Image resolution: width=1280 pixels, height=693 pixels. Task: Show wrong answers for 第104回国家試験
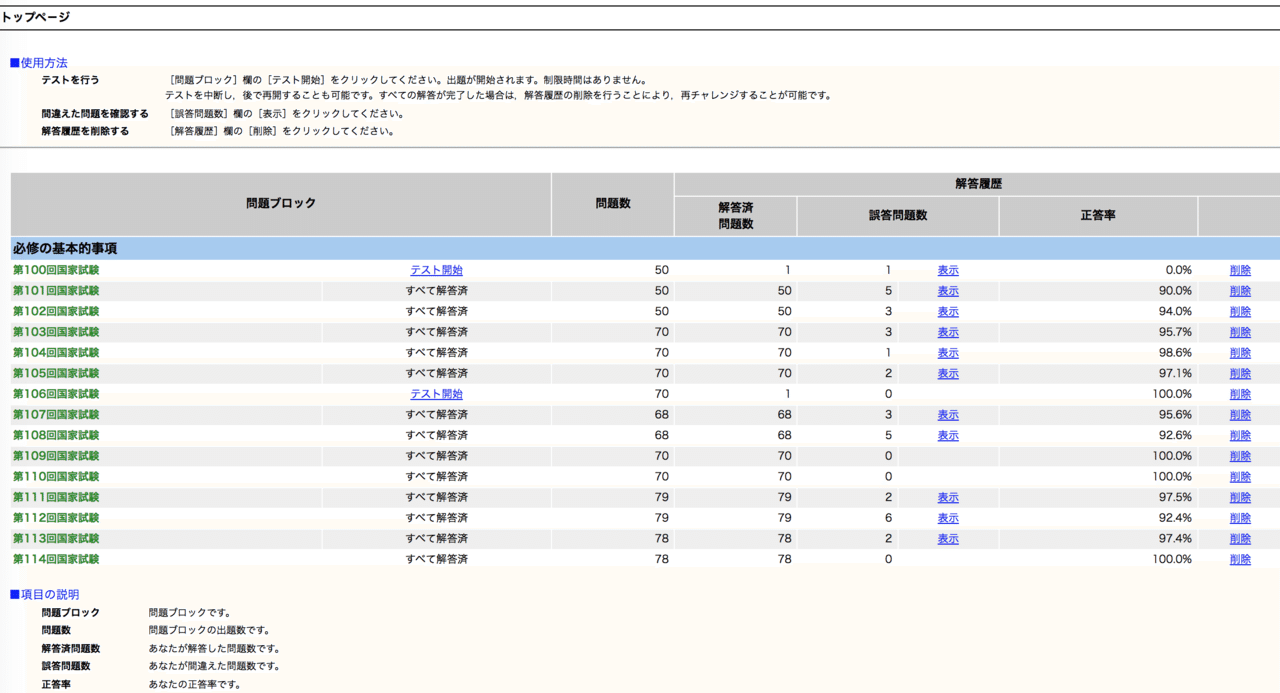[x=948, y=353]
